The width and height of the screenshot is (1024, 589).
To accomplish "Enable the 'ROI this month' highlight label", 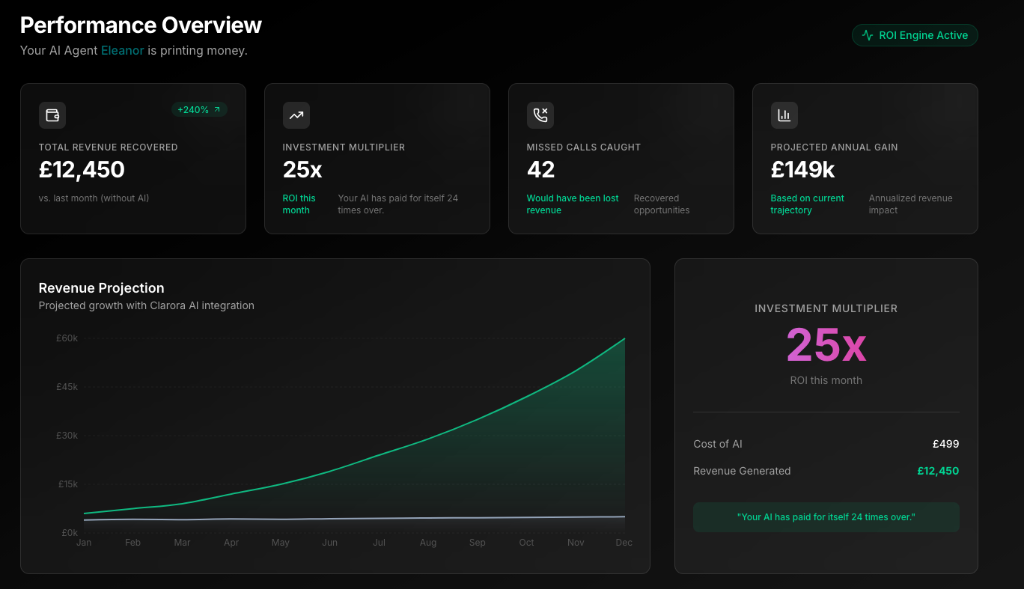I will pos(298,204).
